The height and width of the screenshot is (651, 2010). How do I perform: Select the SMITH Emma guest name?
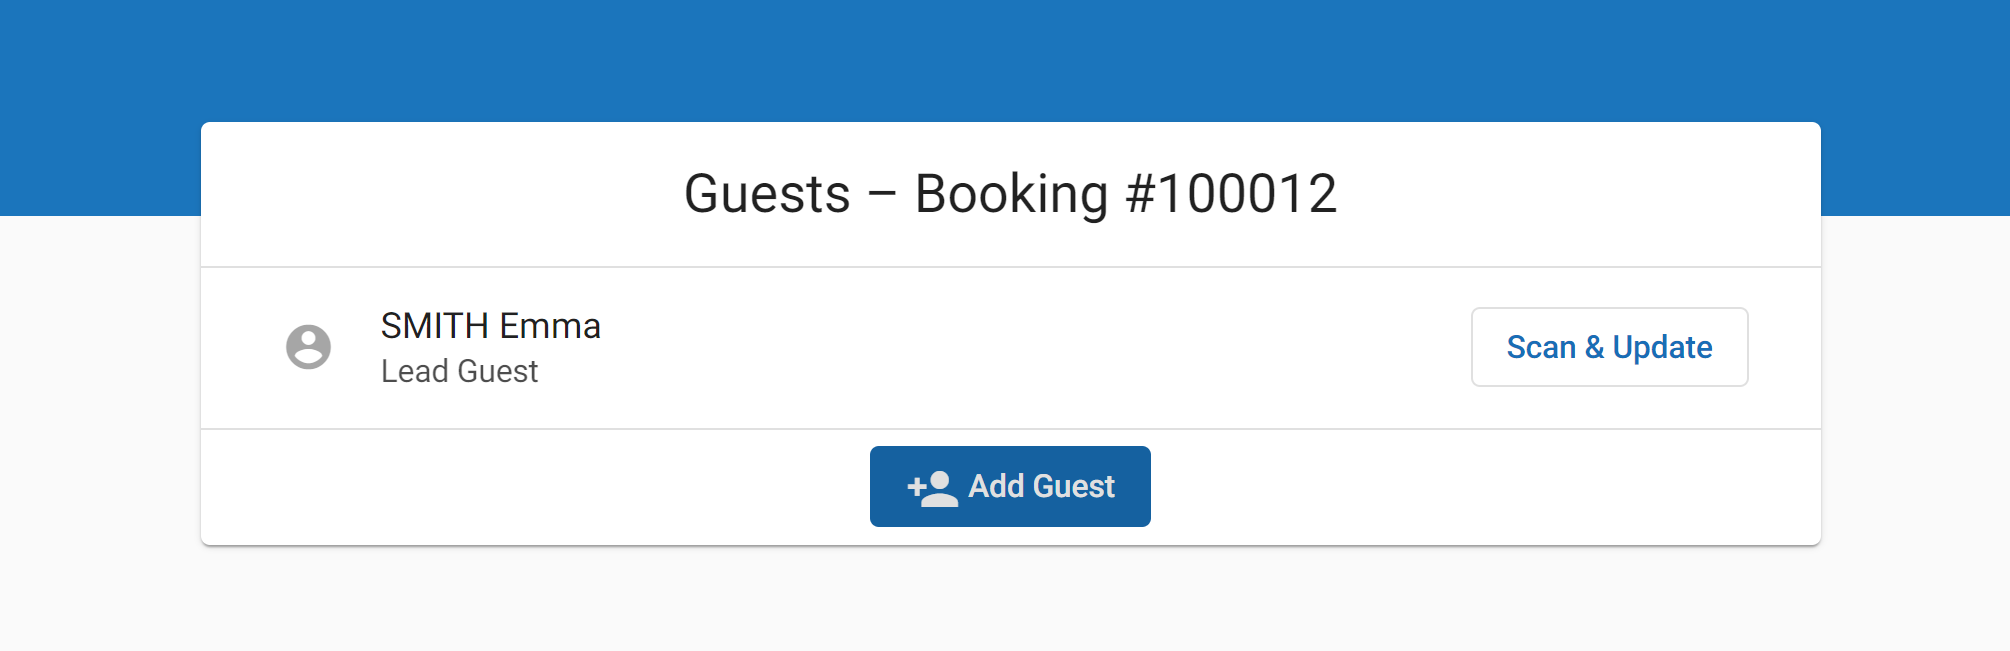(490, 326)
